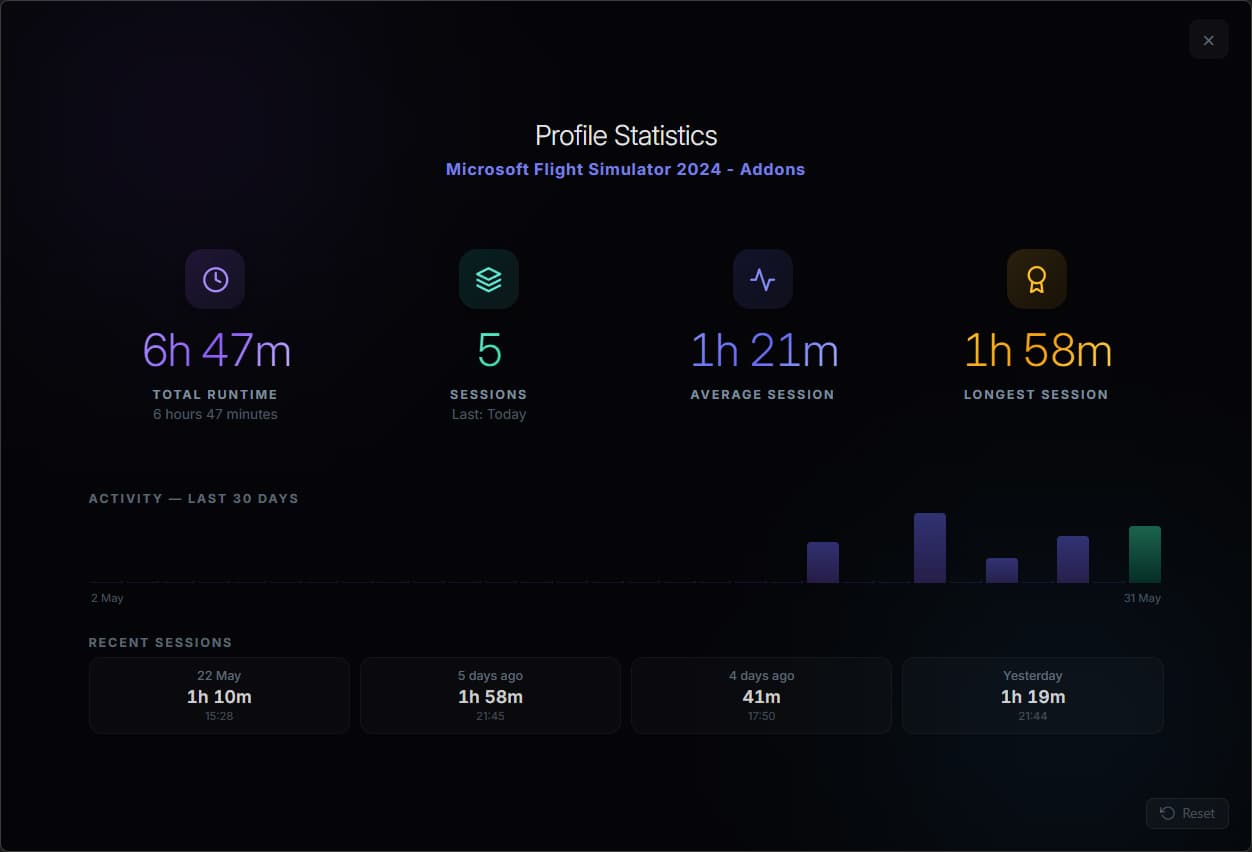Viewport: 1252px width, 852px height.
Task: Click the Reset button
Action: [x=1187, y=813]
